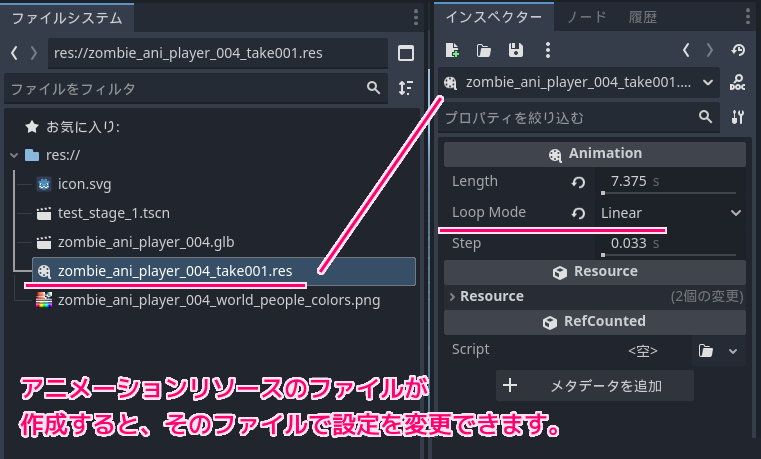This screenshot has width=761, height=459.
Task: Click the file sort order icon
Action: tap(405, 88)
